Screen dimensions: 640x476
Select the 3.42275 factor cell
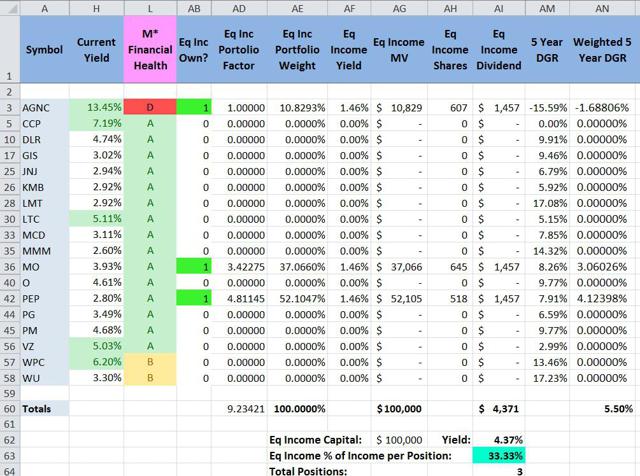coord(240,267)
